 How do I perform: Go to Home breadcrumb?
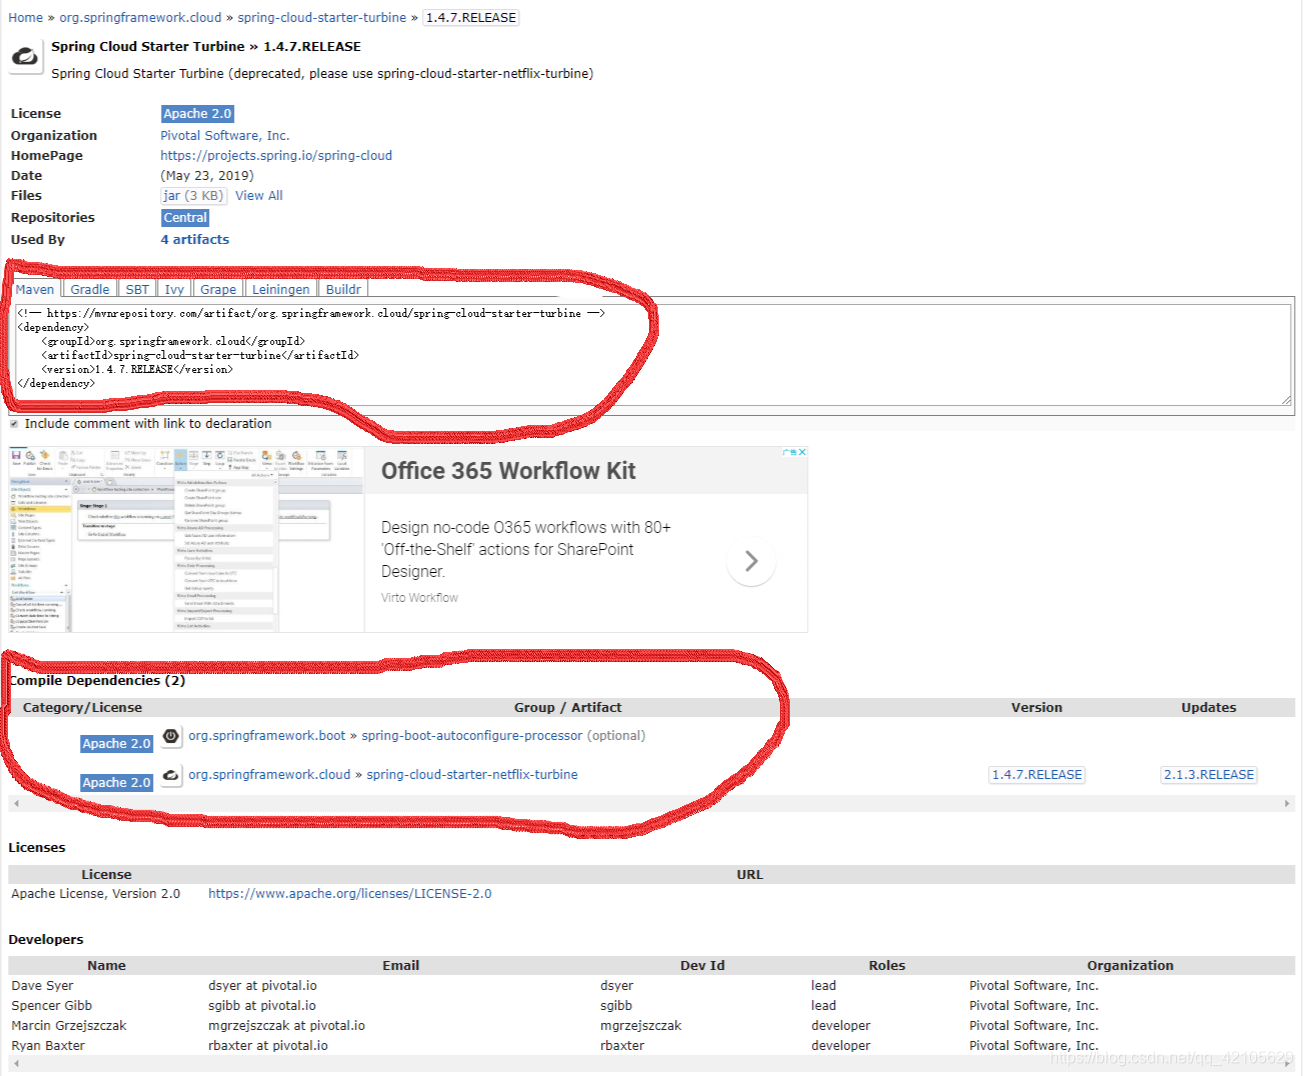25,17
